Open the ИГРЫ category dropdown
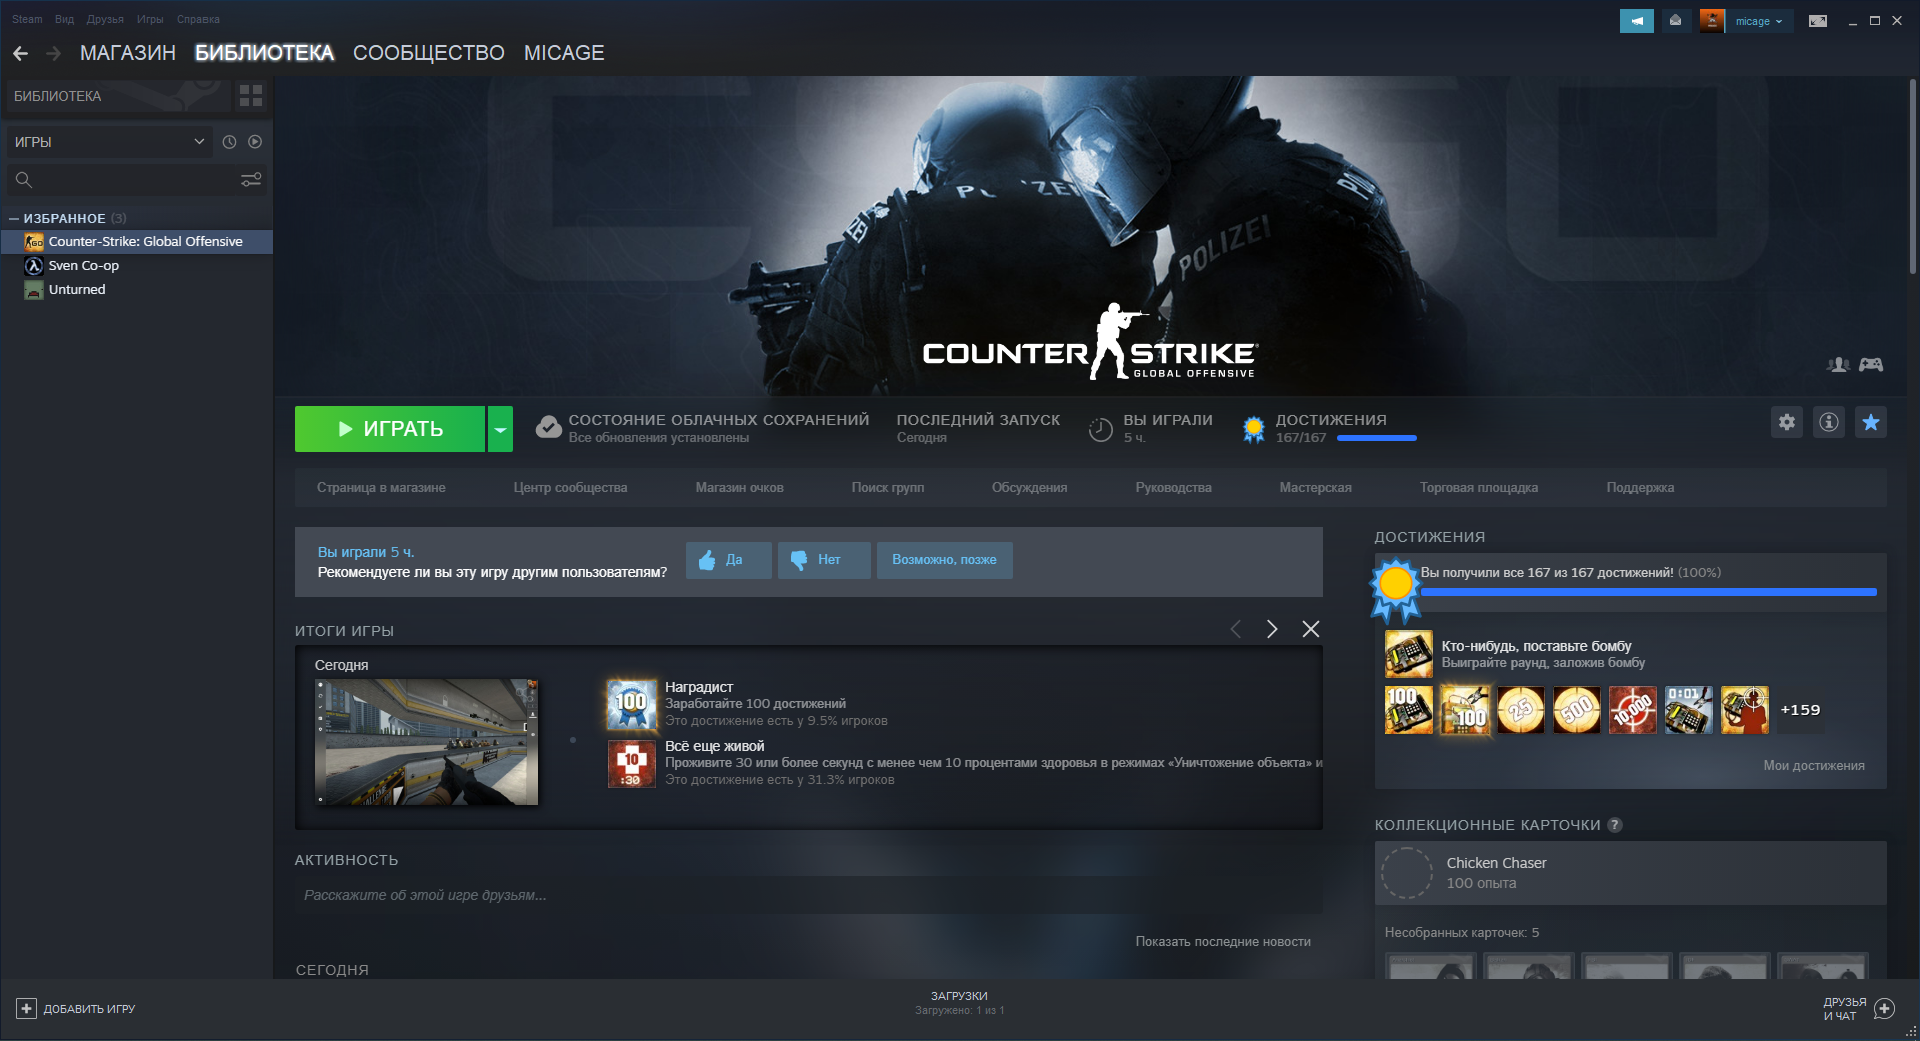Viewport: 1920px width, 1041px height. tap(109, 142)
